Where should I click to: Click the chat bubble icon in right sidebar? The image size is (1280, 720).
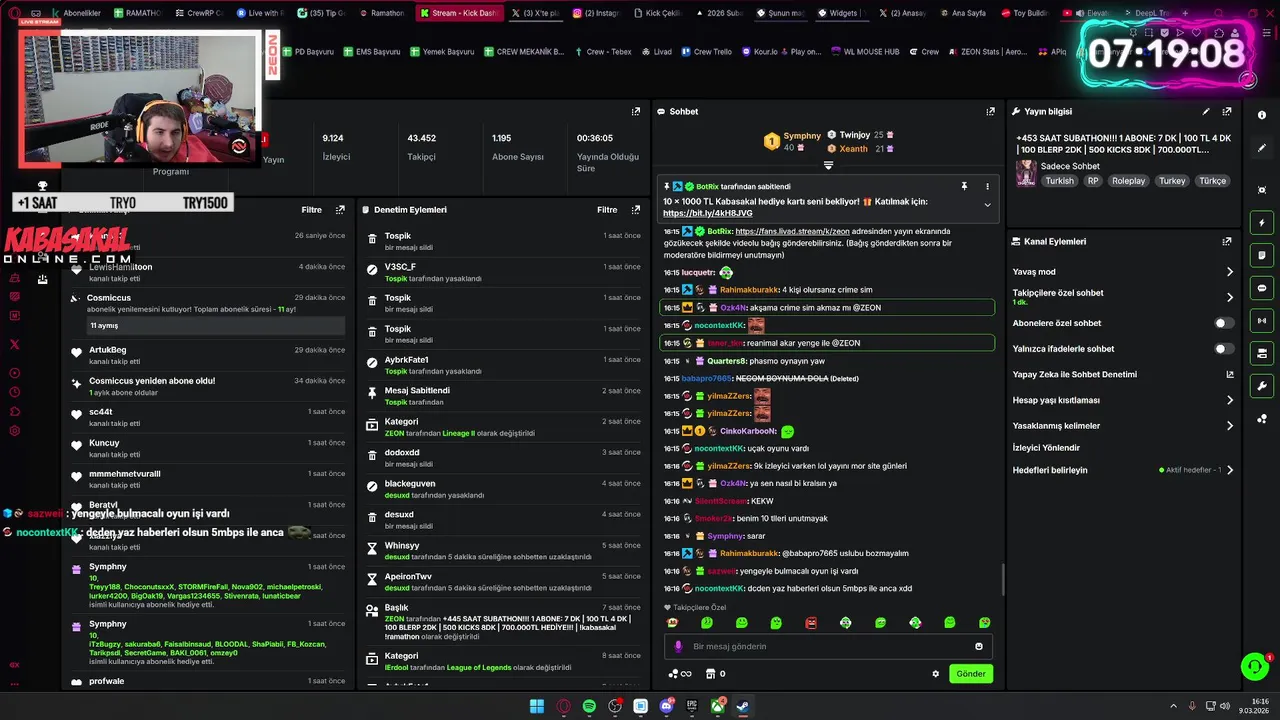1262,288
